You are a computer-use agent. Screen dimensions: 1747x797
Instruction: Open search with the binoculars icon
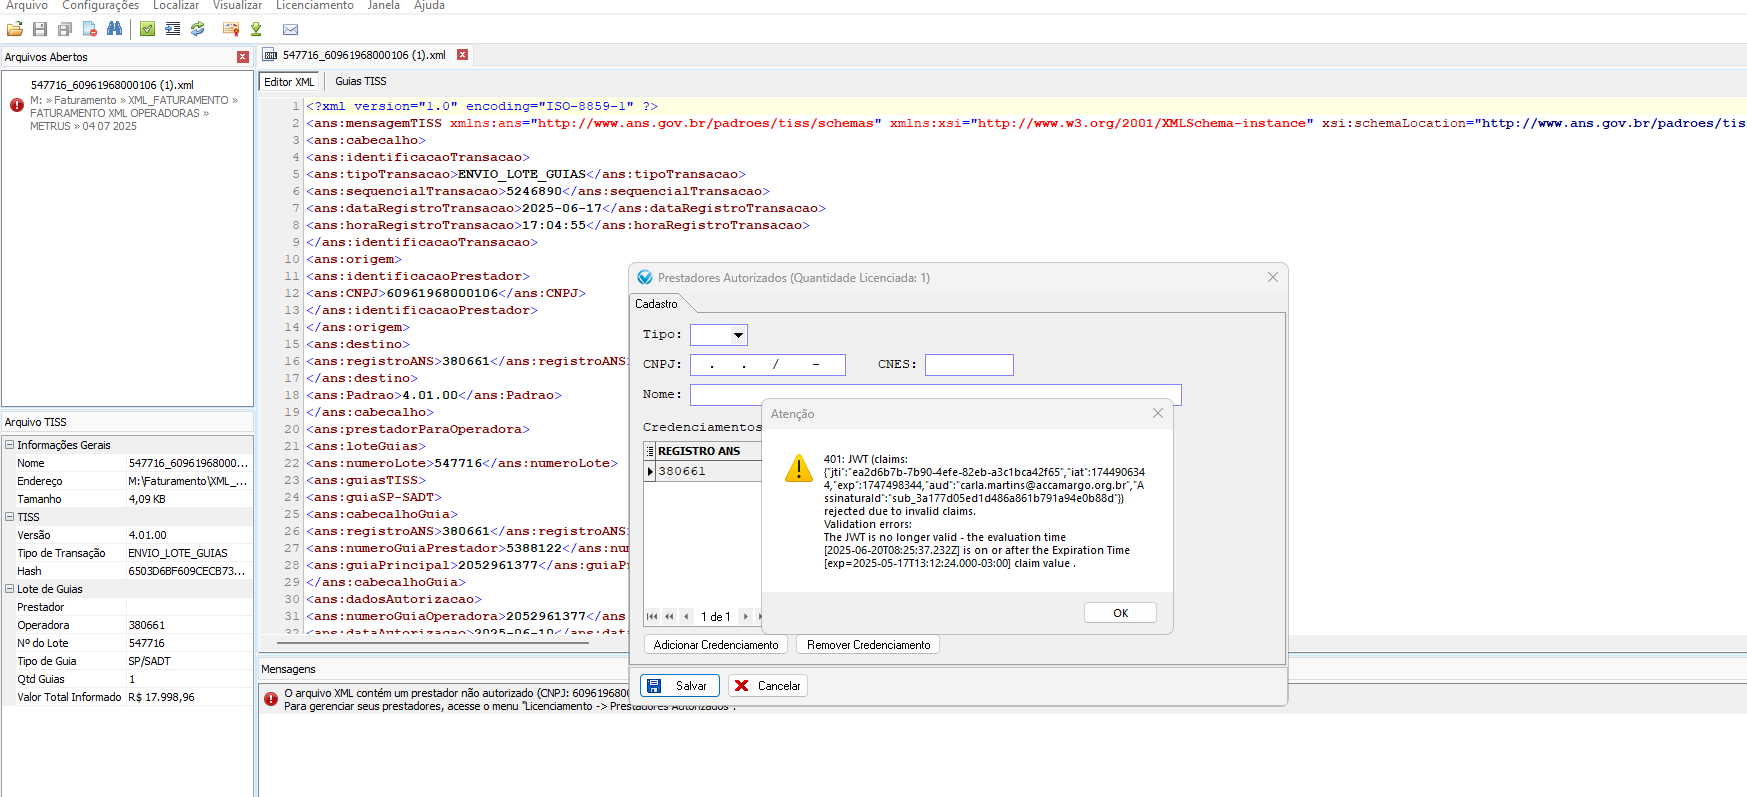tap(115, 29)
